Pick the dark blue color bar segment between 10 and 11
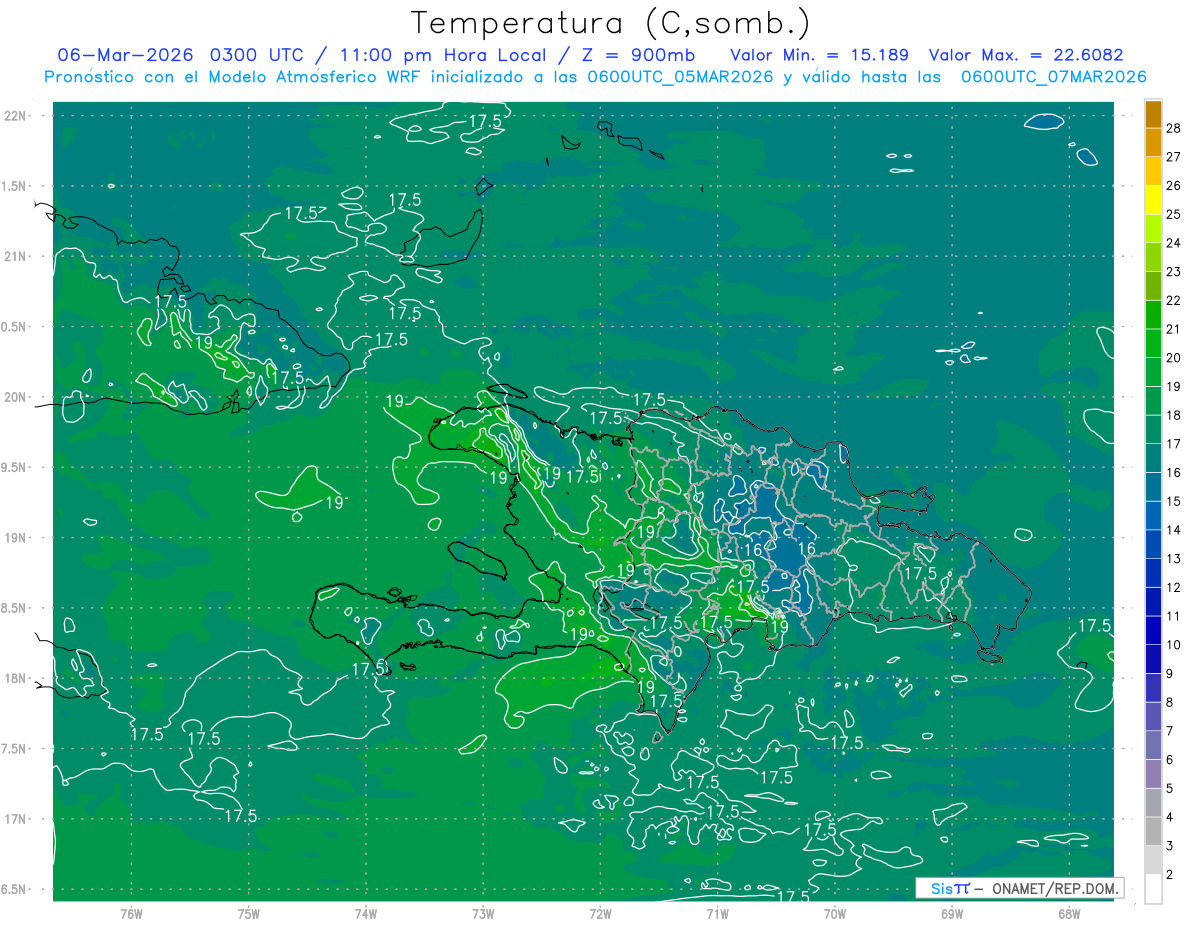The image size is (1200, 927). (x=1153, y=630)
